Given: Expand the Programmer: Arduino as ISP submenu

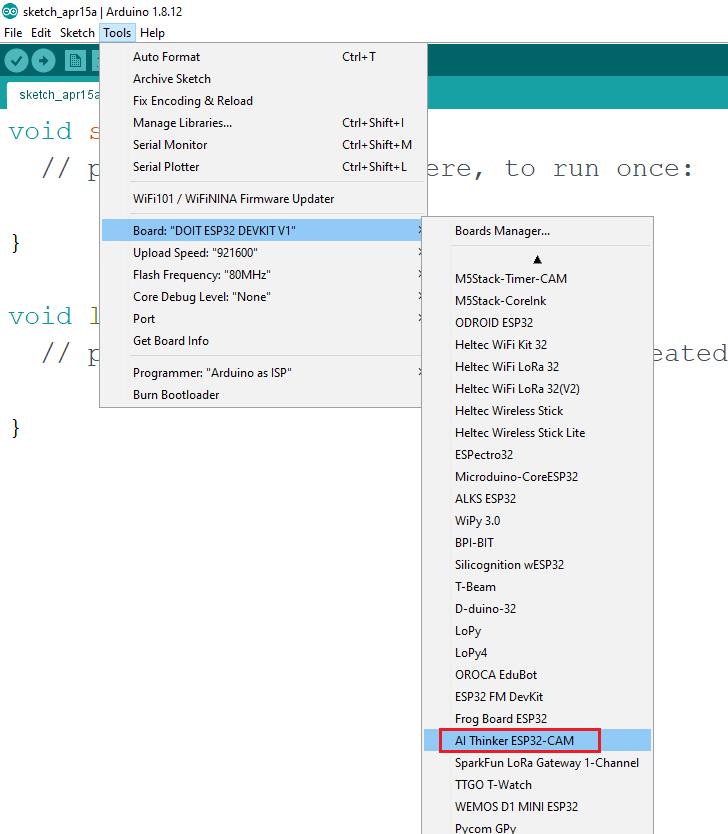Looking at the screenshot, I should click(263, 372).
